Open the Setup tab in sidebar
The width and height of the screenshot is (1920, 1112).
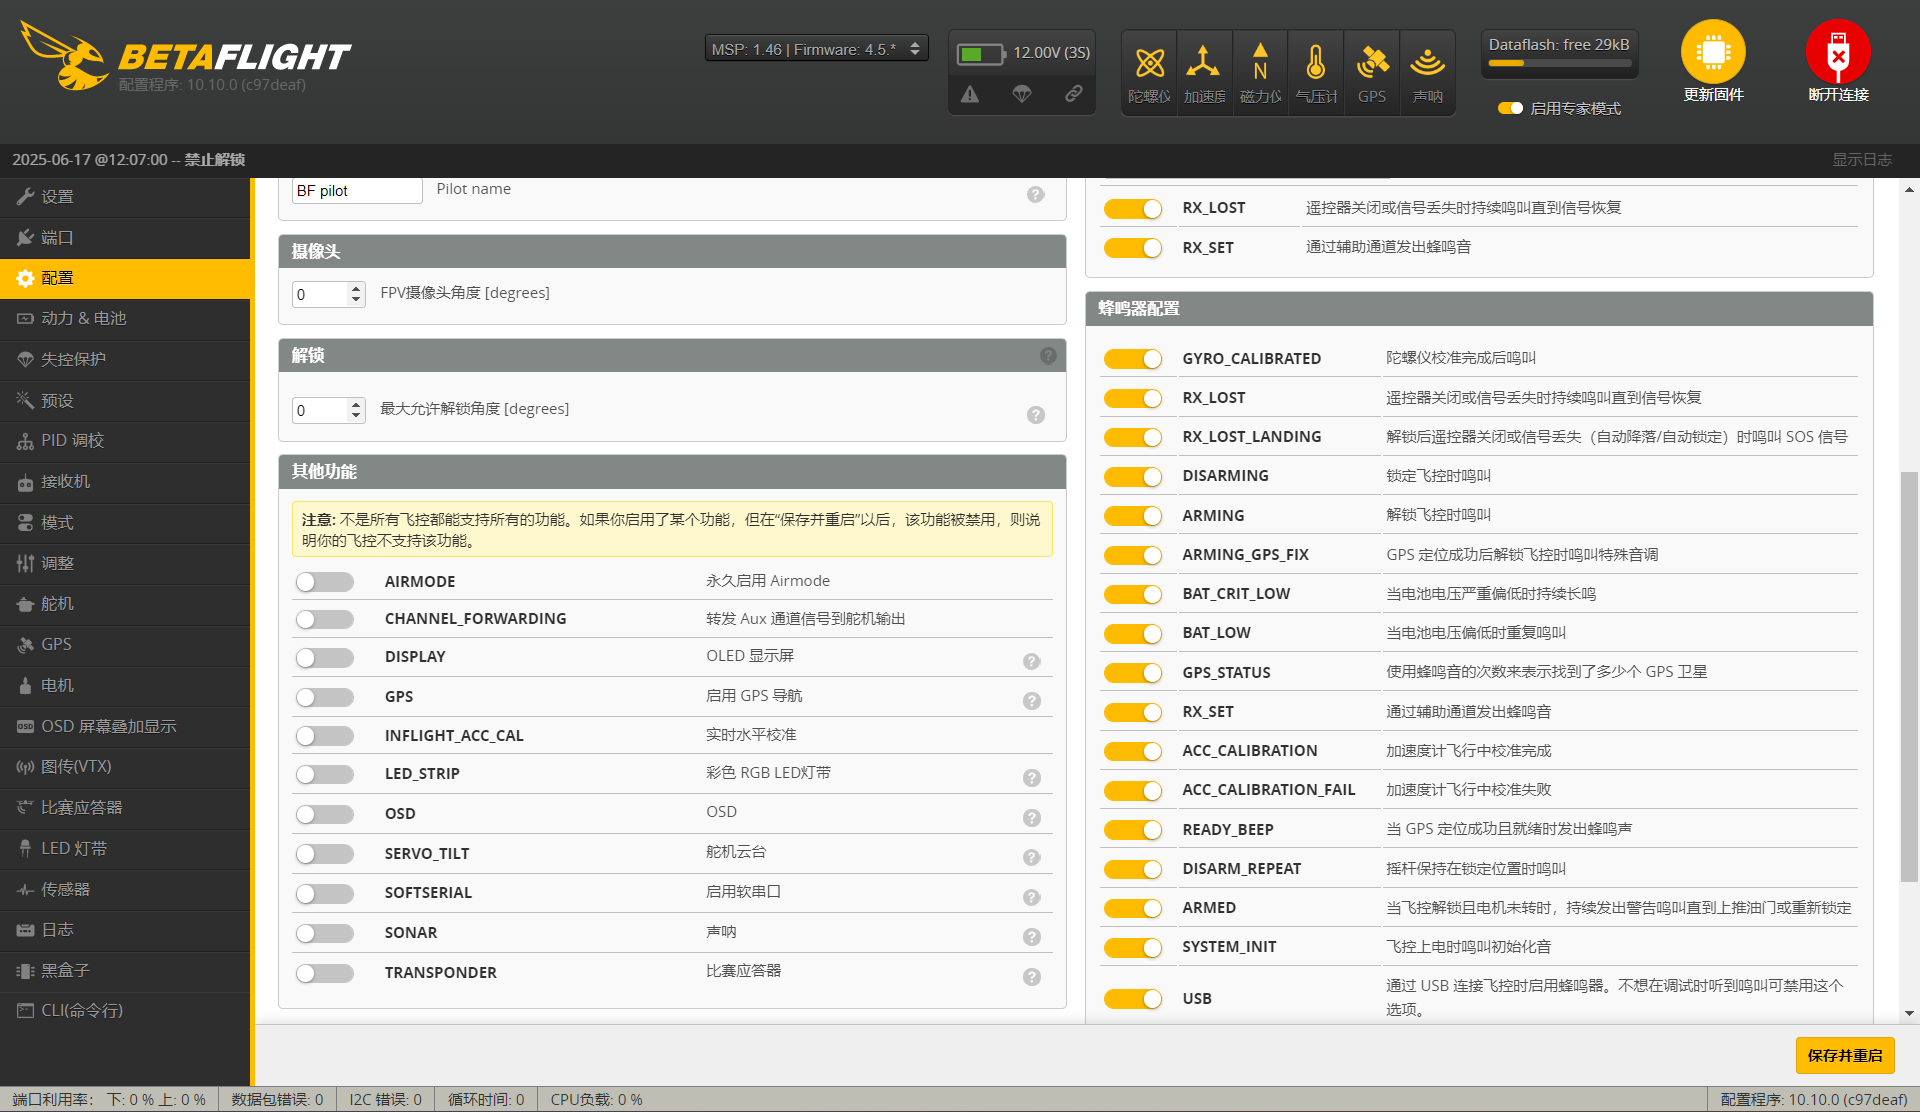tap(125, 197)
